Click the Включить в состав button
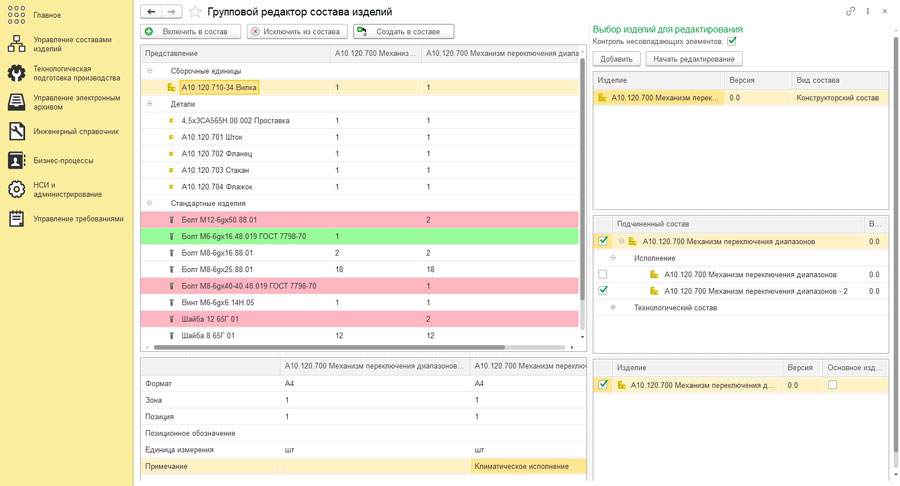The height and width of the screenshot is (486, 900). point(191,32)
